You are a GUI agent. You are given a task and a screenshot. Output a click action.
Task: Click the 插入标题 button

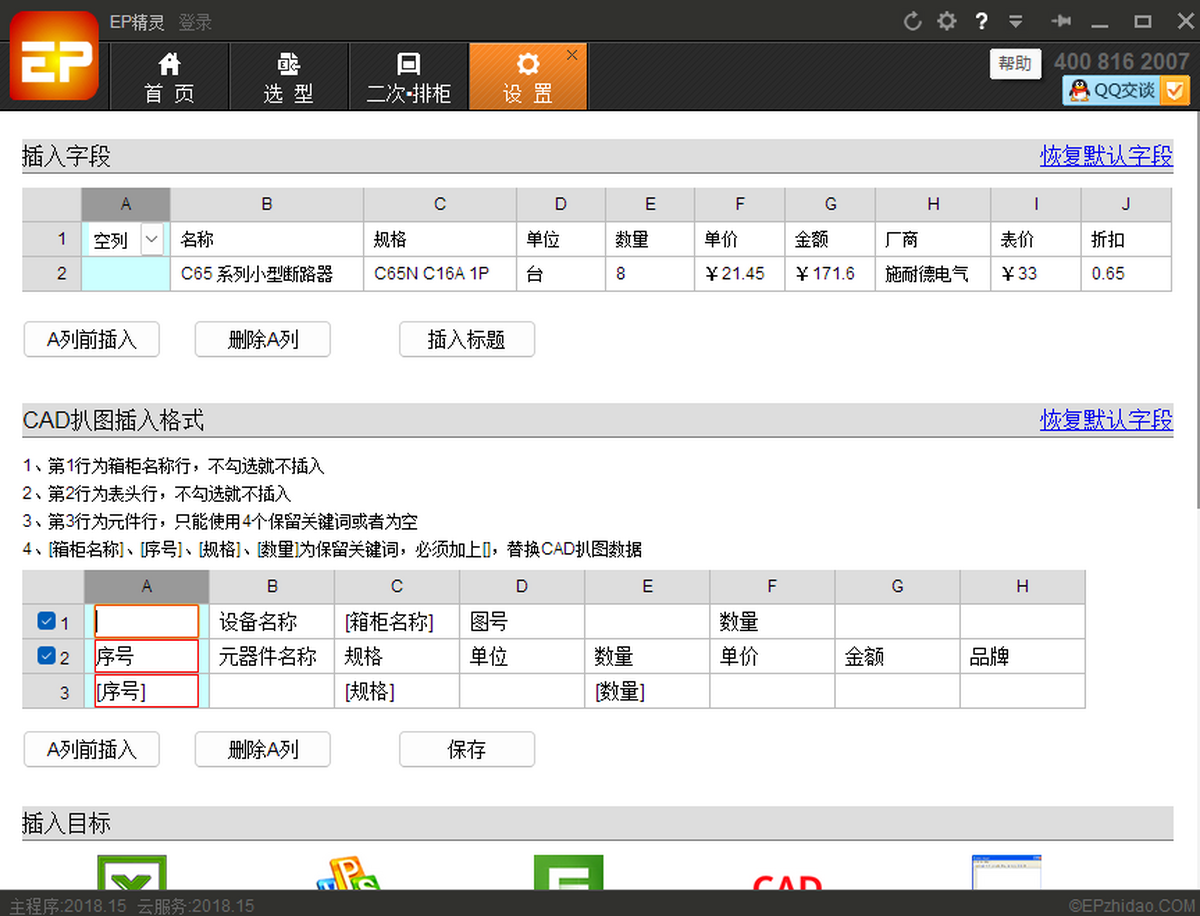(467, 339)
